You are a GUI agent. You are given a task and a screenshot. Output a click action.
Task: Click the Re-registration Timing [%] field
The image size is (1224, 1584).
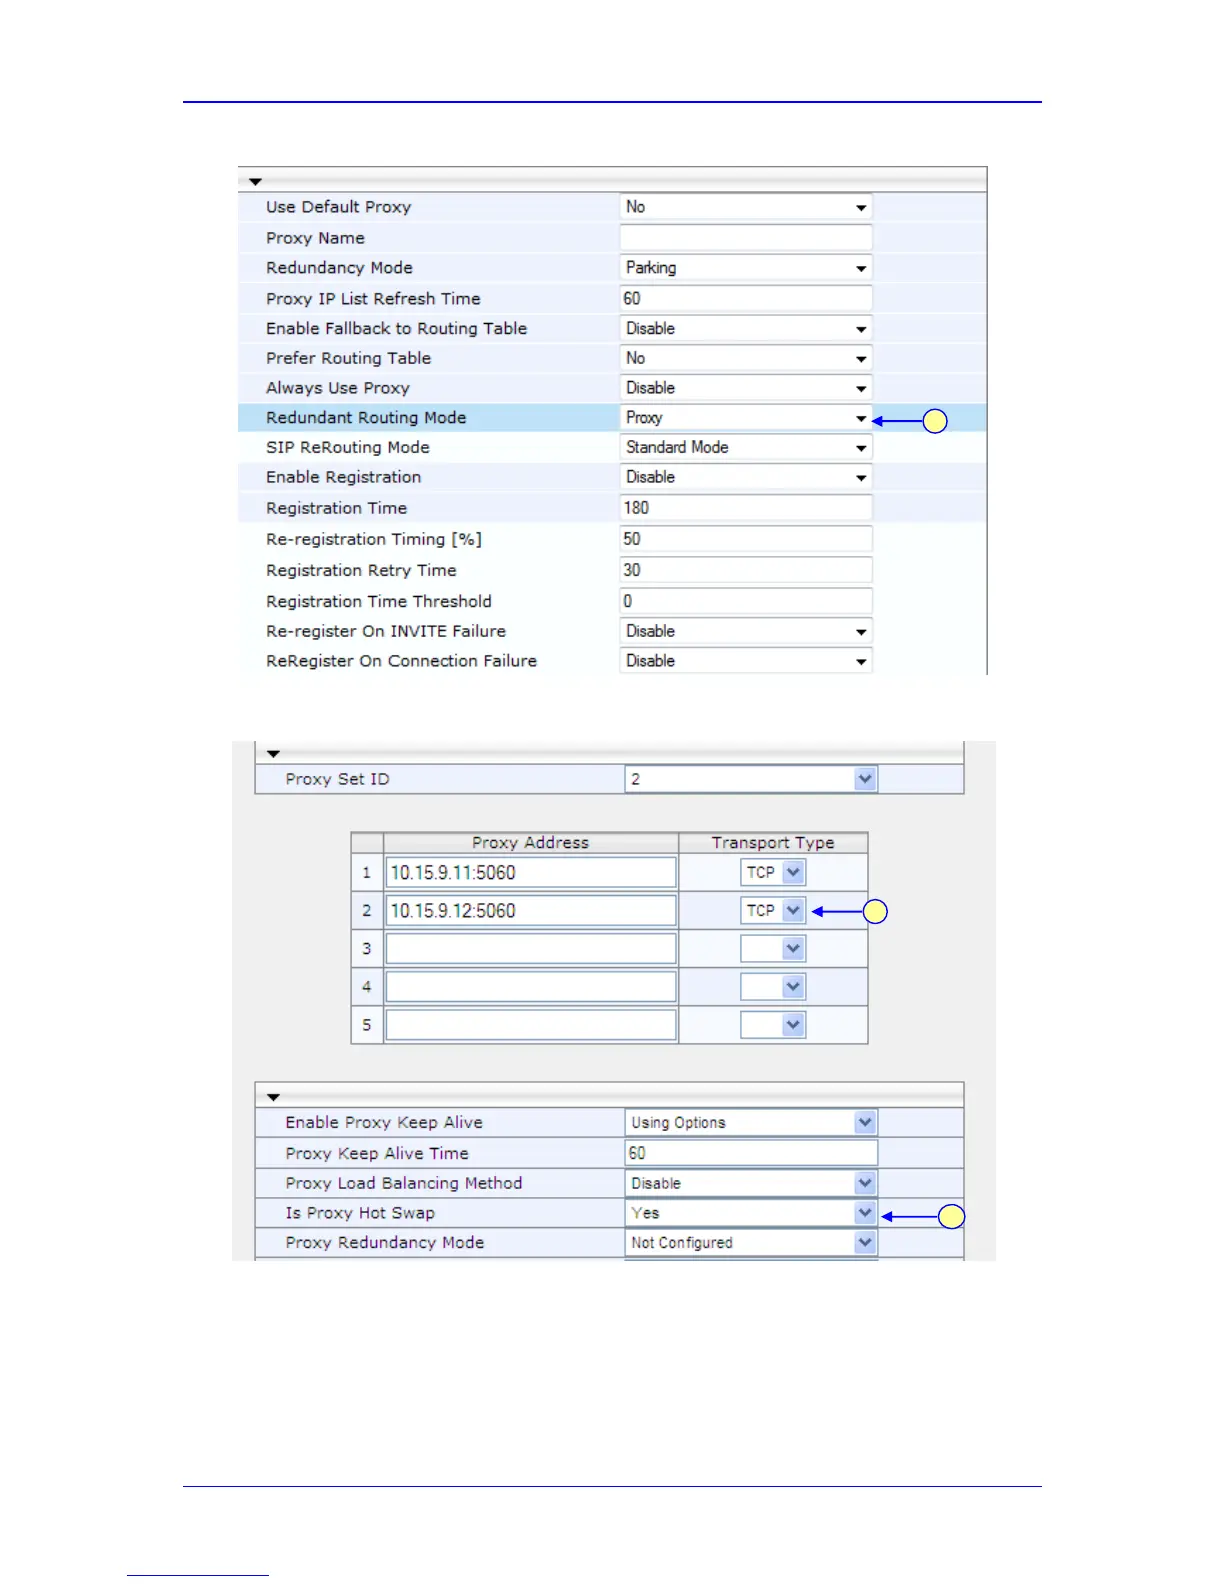pyautogui.click(x=746, y=539)
